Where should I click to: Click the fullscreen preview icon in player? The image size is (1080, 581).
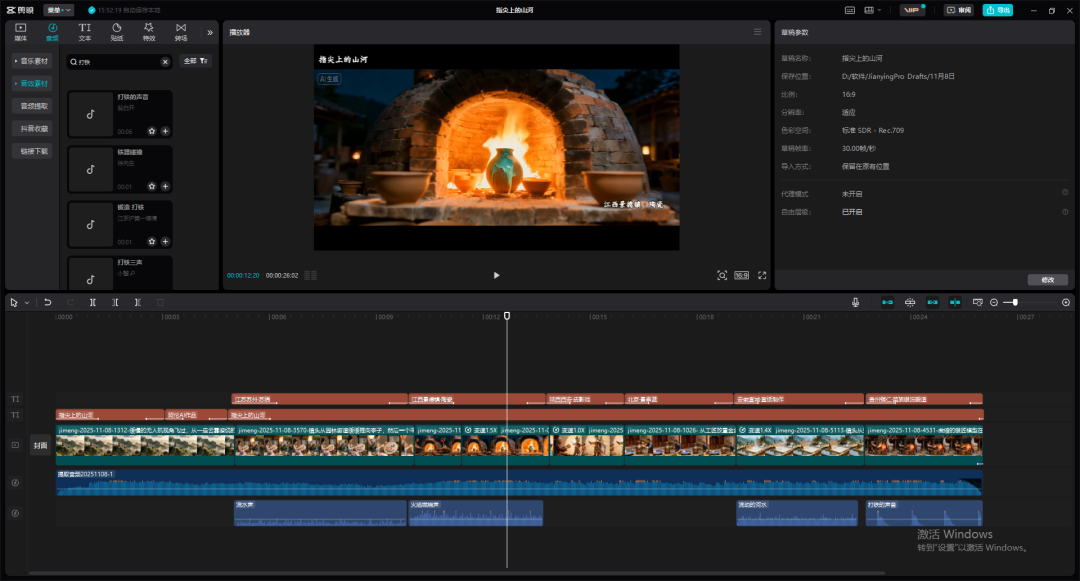point(762,275)
